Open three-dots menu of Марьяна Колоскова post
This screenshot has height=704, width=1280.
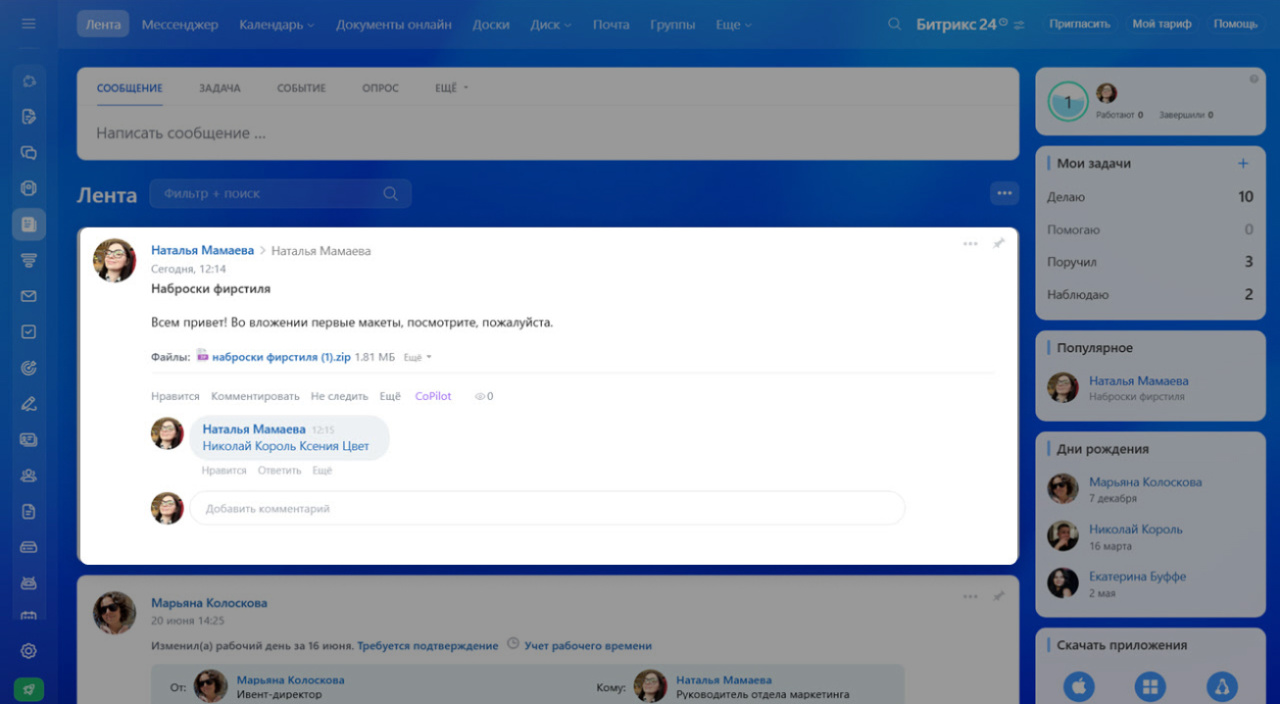point(970,596)
